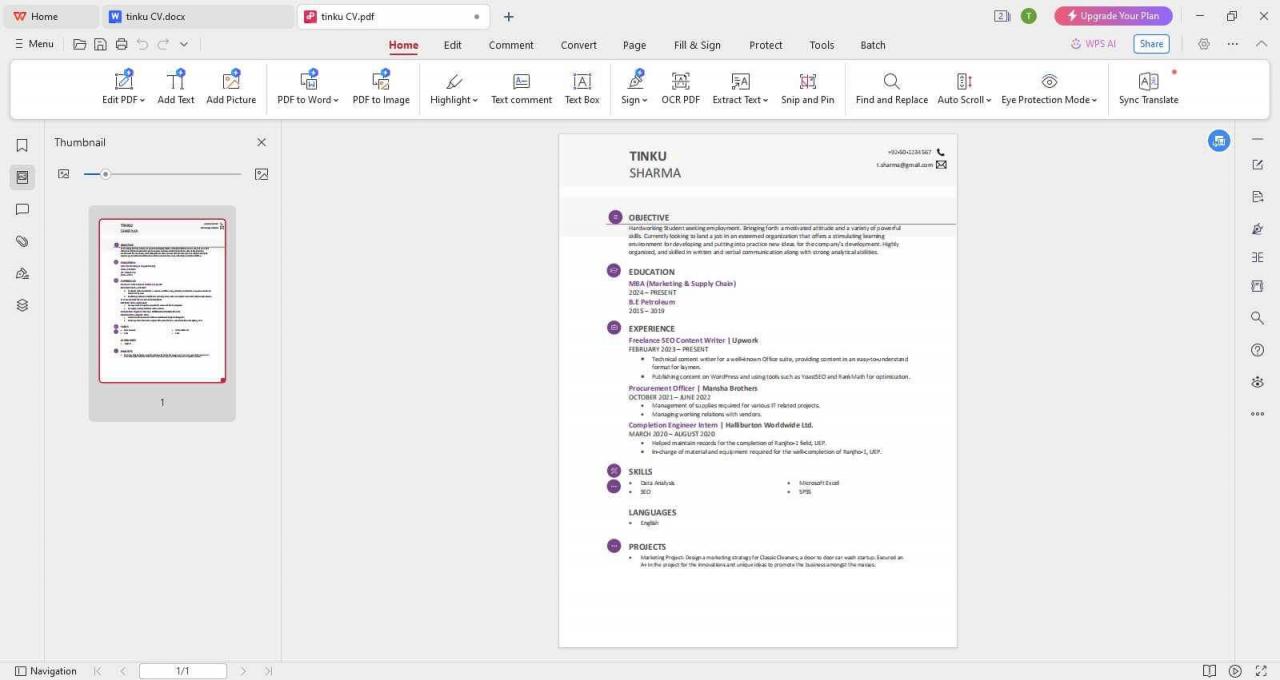The image size is (1280, 680).
Task: Open WPS AI
Action: pos(1093,44)
